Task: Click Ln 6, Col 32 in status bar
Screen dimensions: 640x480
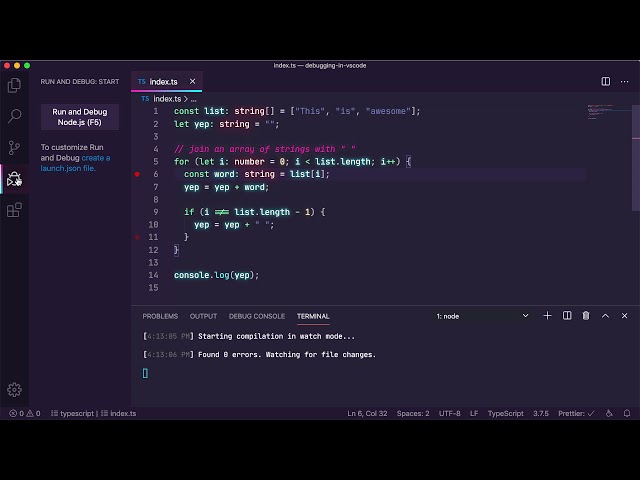Action: point(367,413)
